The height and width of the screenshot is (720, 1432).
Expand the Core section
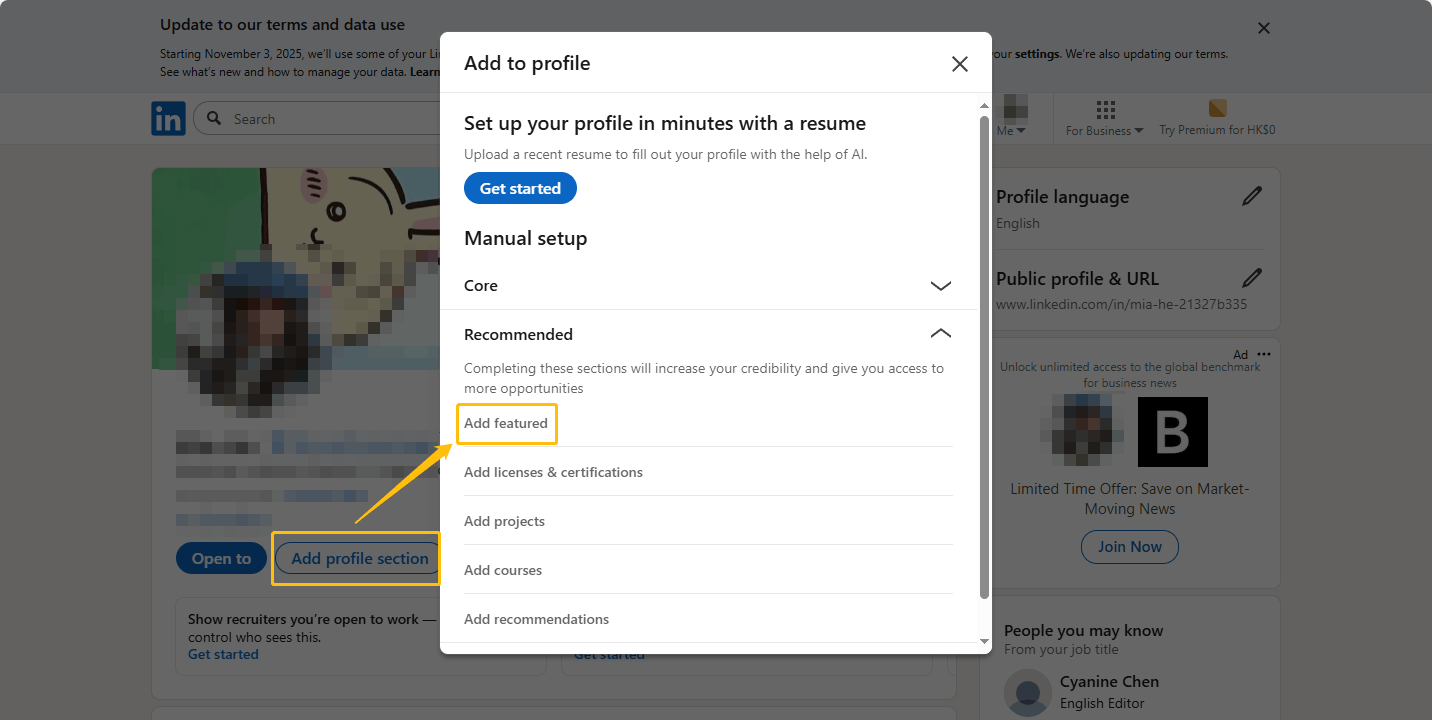click(940, 286)
